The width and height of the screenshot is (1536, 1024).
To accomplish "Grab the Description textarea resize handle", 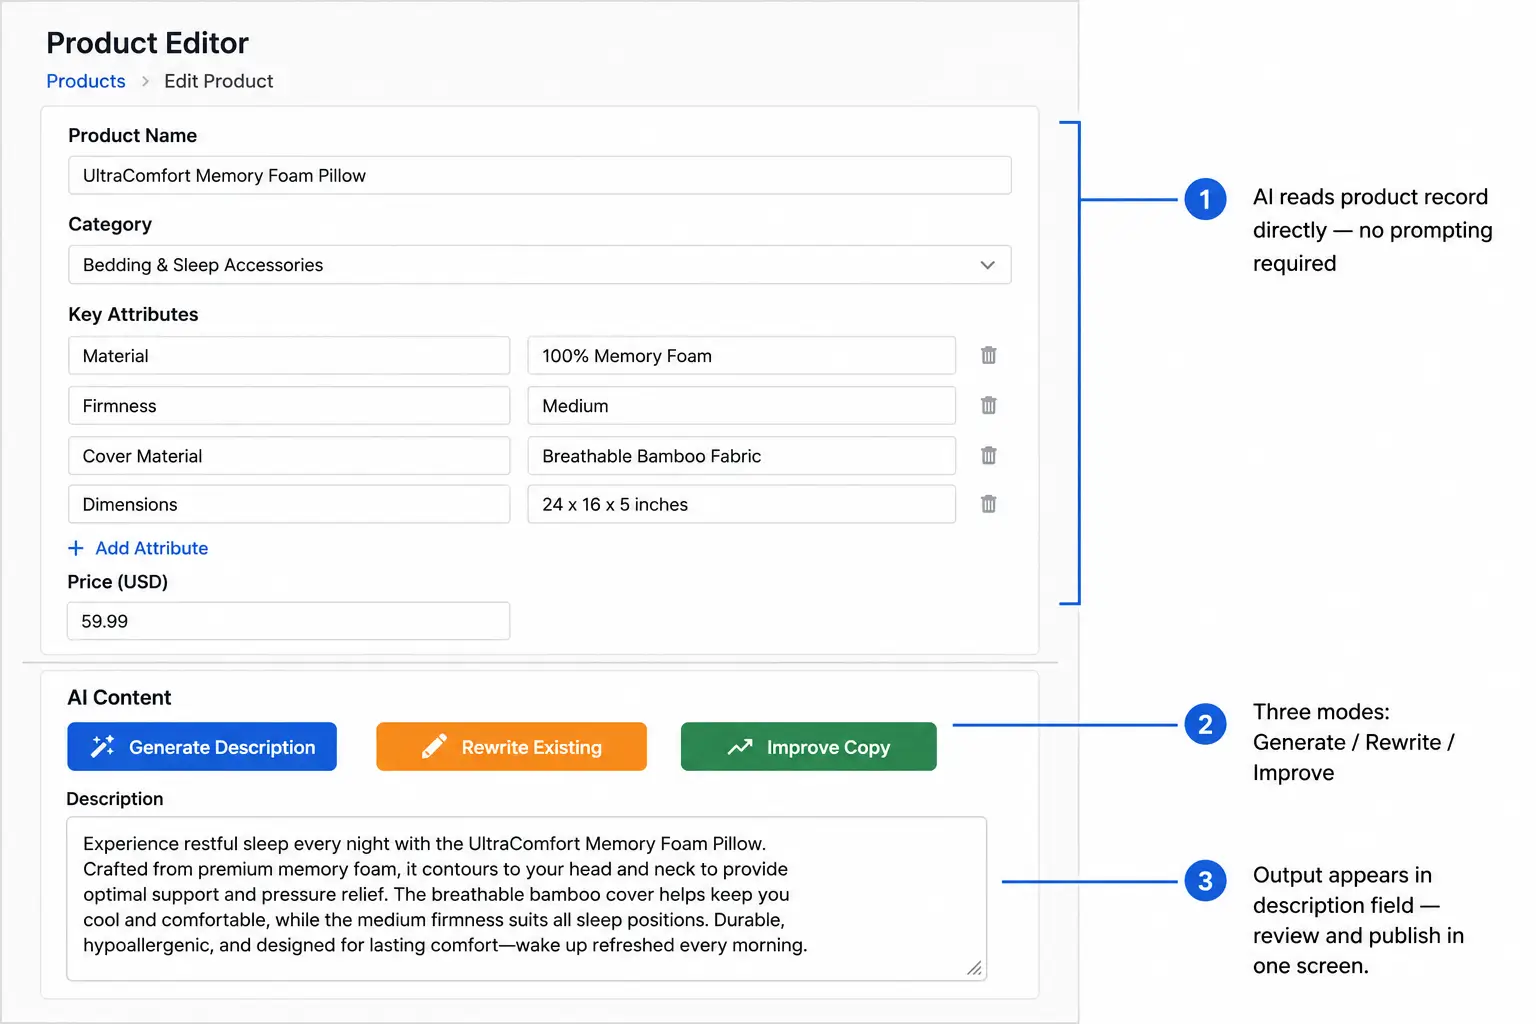I will tap(974, 968).
